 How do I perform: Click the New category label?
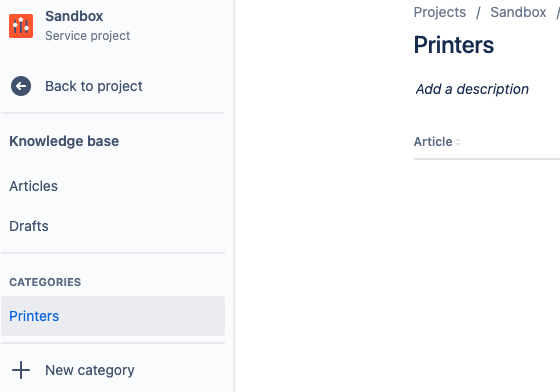point(90,370)
